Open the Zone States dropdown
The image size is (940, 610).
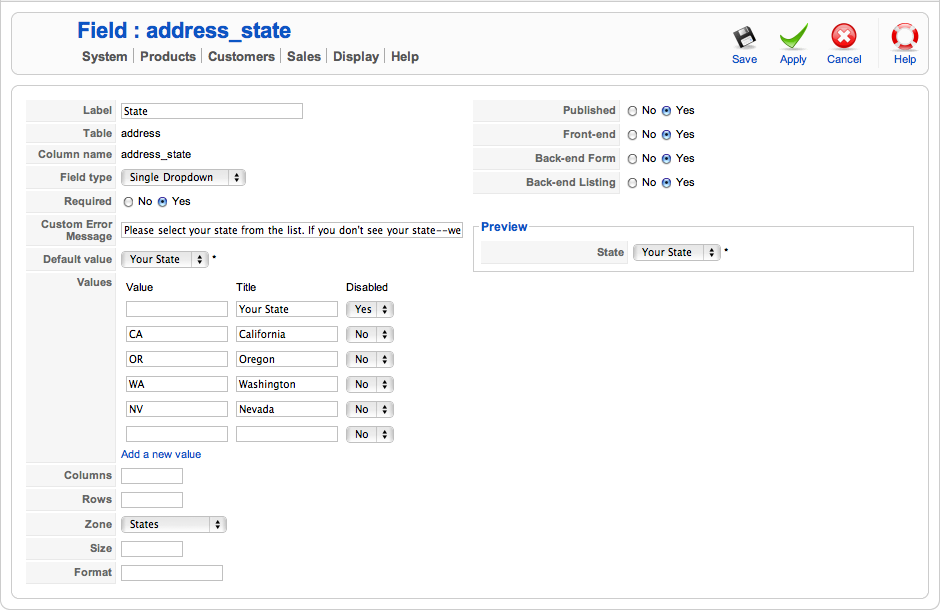pyautogui.click(x=174, y=524)
